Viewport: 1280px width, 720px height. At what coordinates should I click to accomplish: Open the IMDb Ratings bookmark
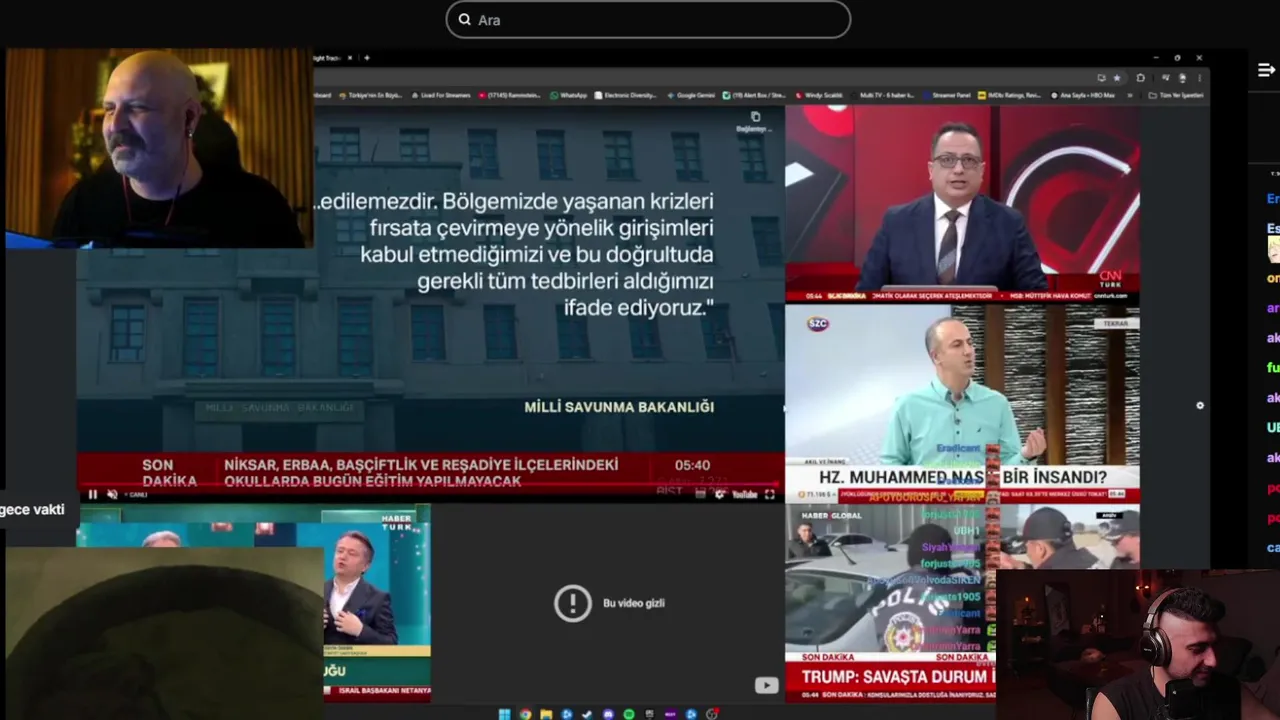click(1010, 95)
